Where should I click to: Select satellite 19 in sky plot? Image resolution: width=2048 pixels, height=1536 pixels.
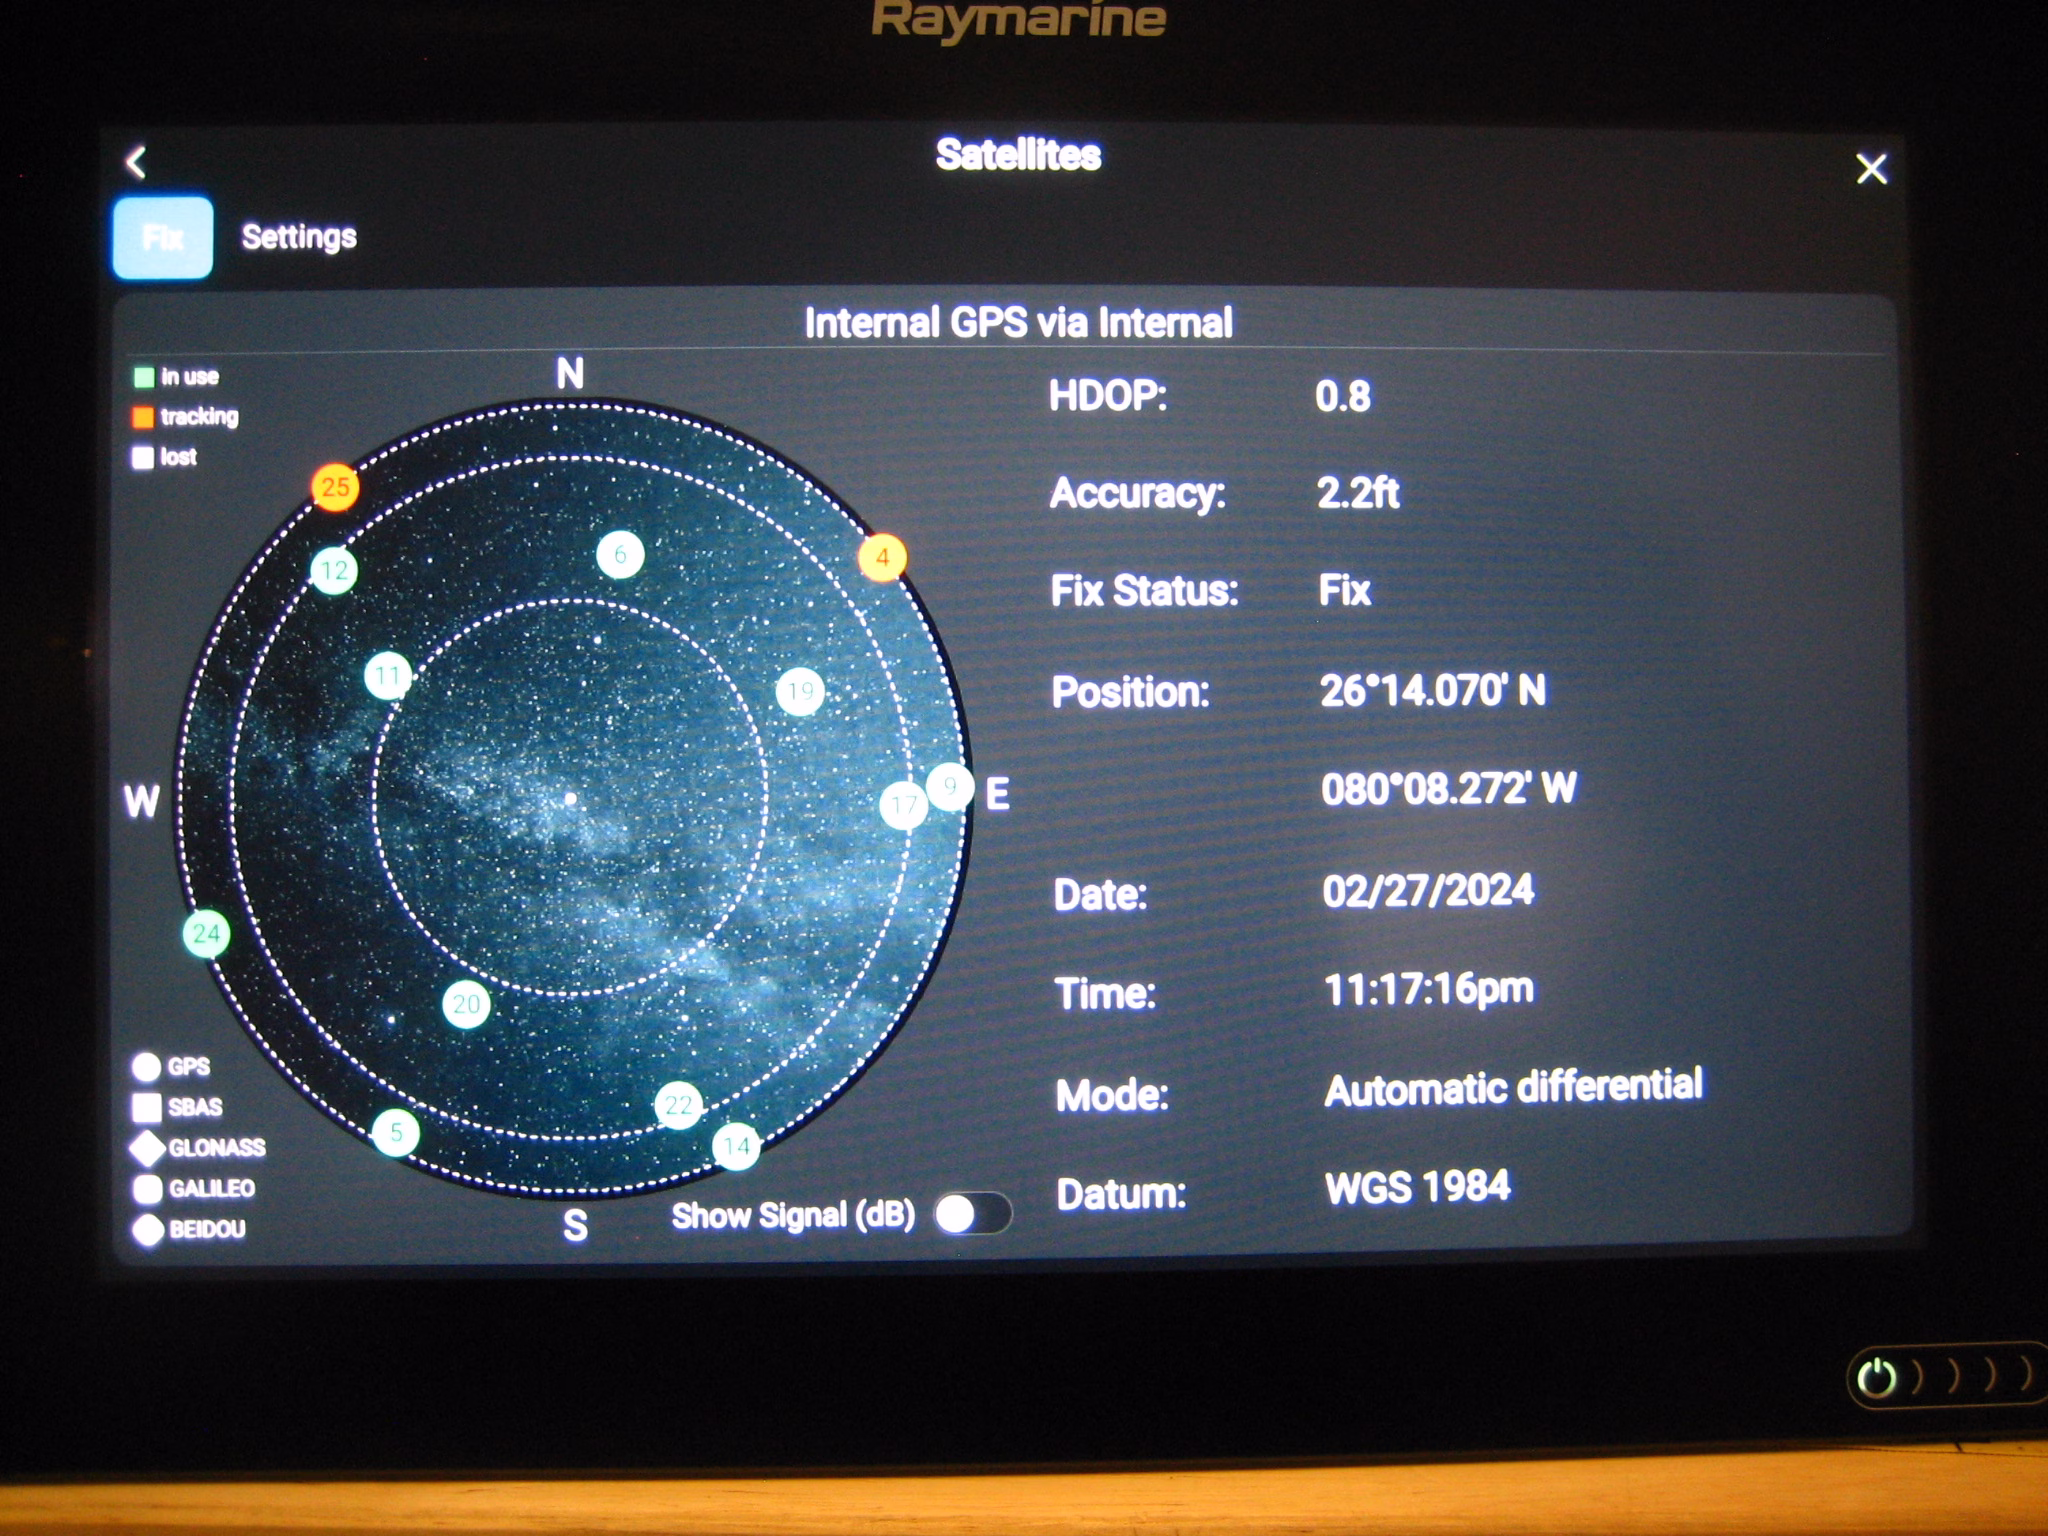point(800,691)
